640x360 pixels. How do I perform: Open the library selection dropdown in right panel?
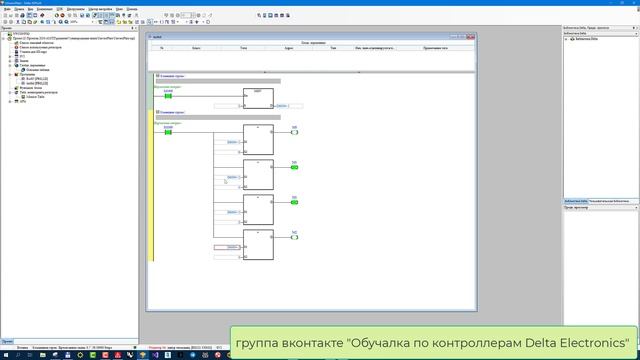[x=636, y=33]
